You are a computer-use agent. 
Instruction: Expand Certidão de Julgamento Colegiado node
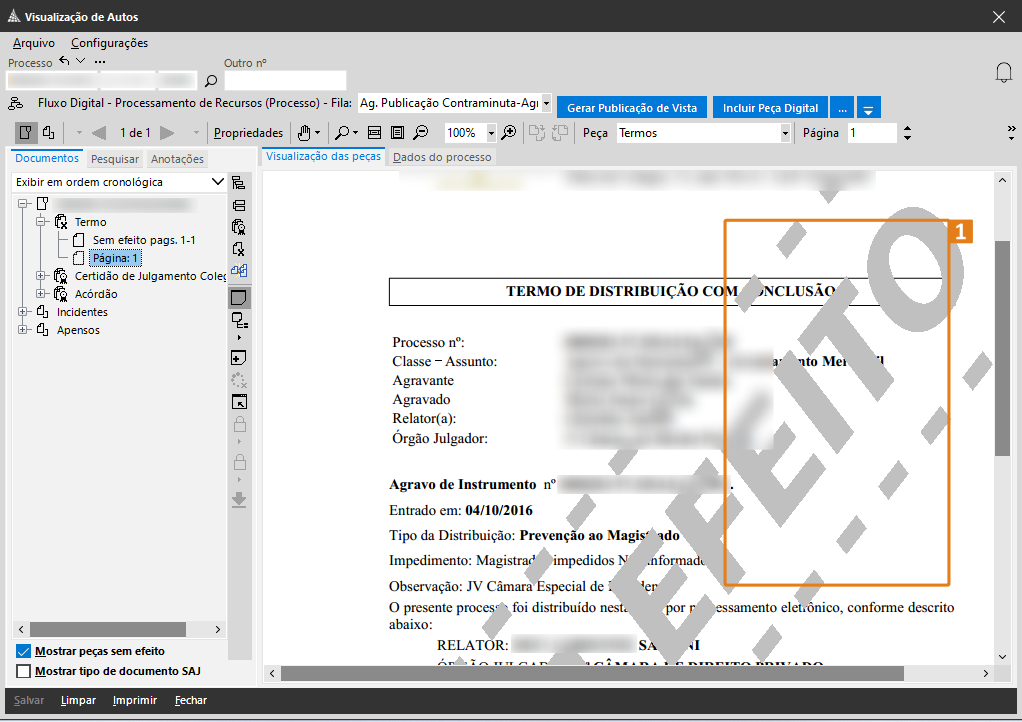click(40, 276)
